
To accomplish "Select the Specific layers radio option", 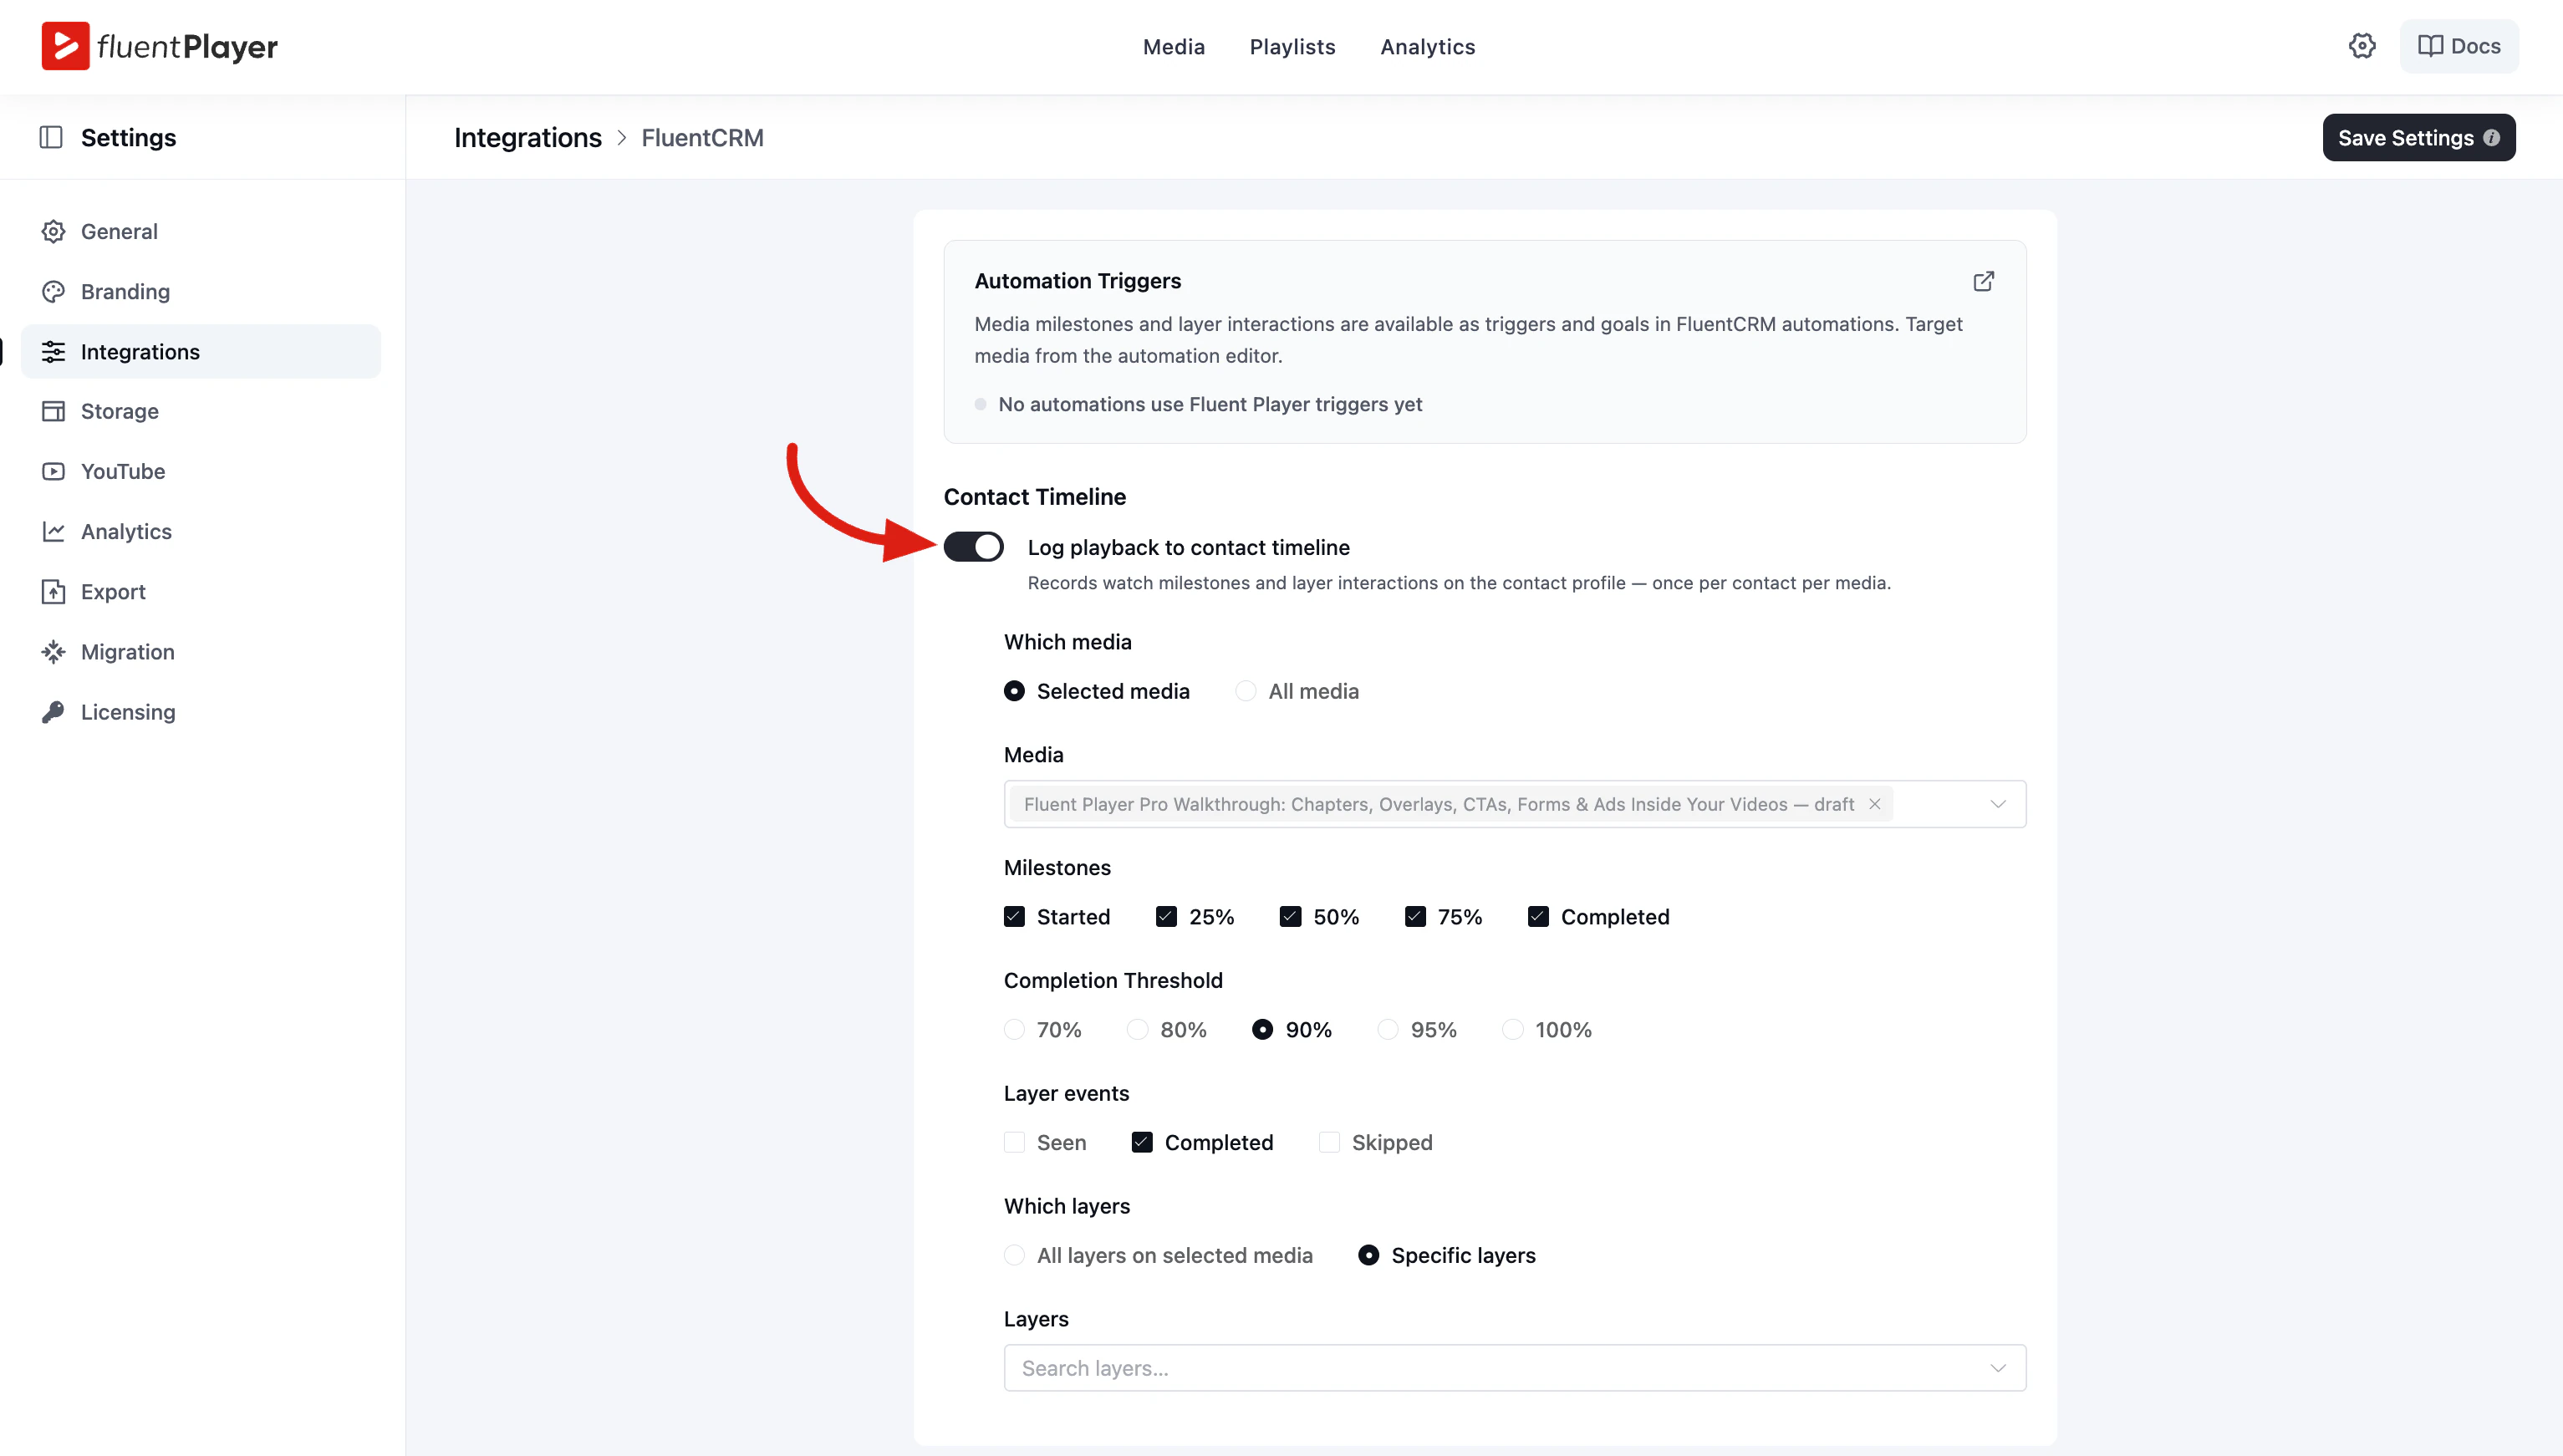I will tap(1368, 1255).
